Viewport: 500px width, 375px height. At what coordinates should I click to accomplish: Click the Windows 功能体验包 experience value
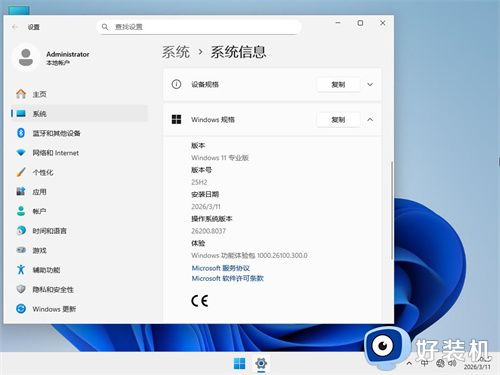[249, 256]
